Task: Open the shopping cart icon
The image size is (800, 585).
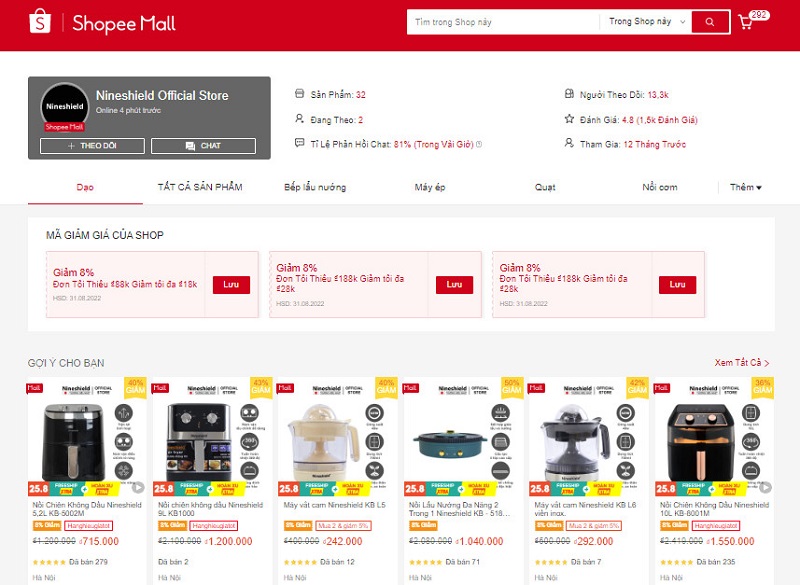Action: (x=745, y=22)
